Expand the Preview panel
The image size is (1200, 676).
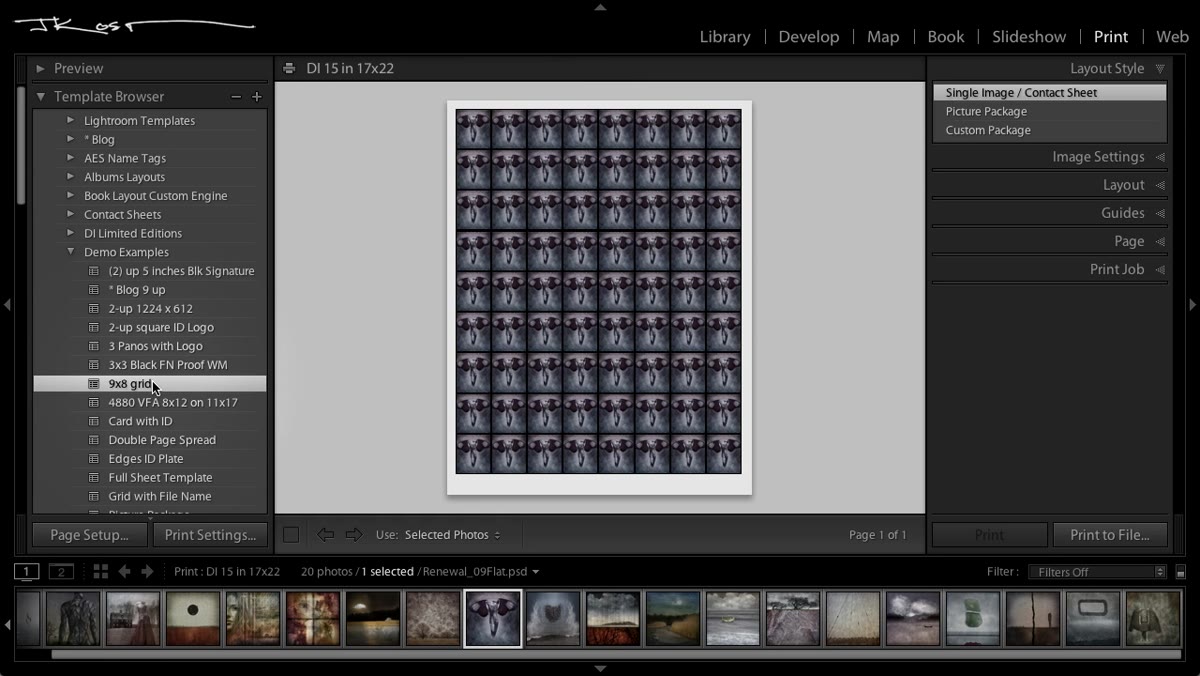click(x=40, y=69)
